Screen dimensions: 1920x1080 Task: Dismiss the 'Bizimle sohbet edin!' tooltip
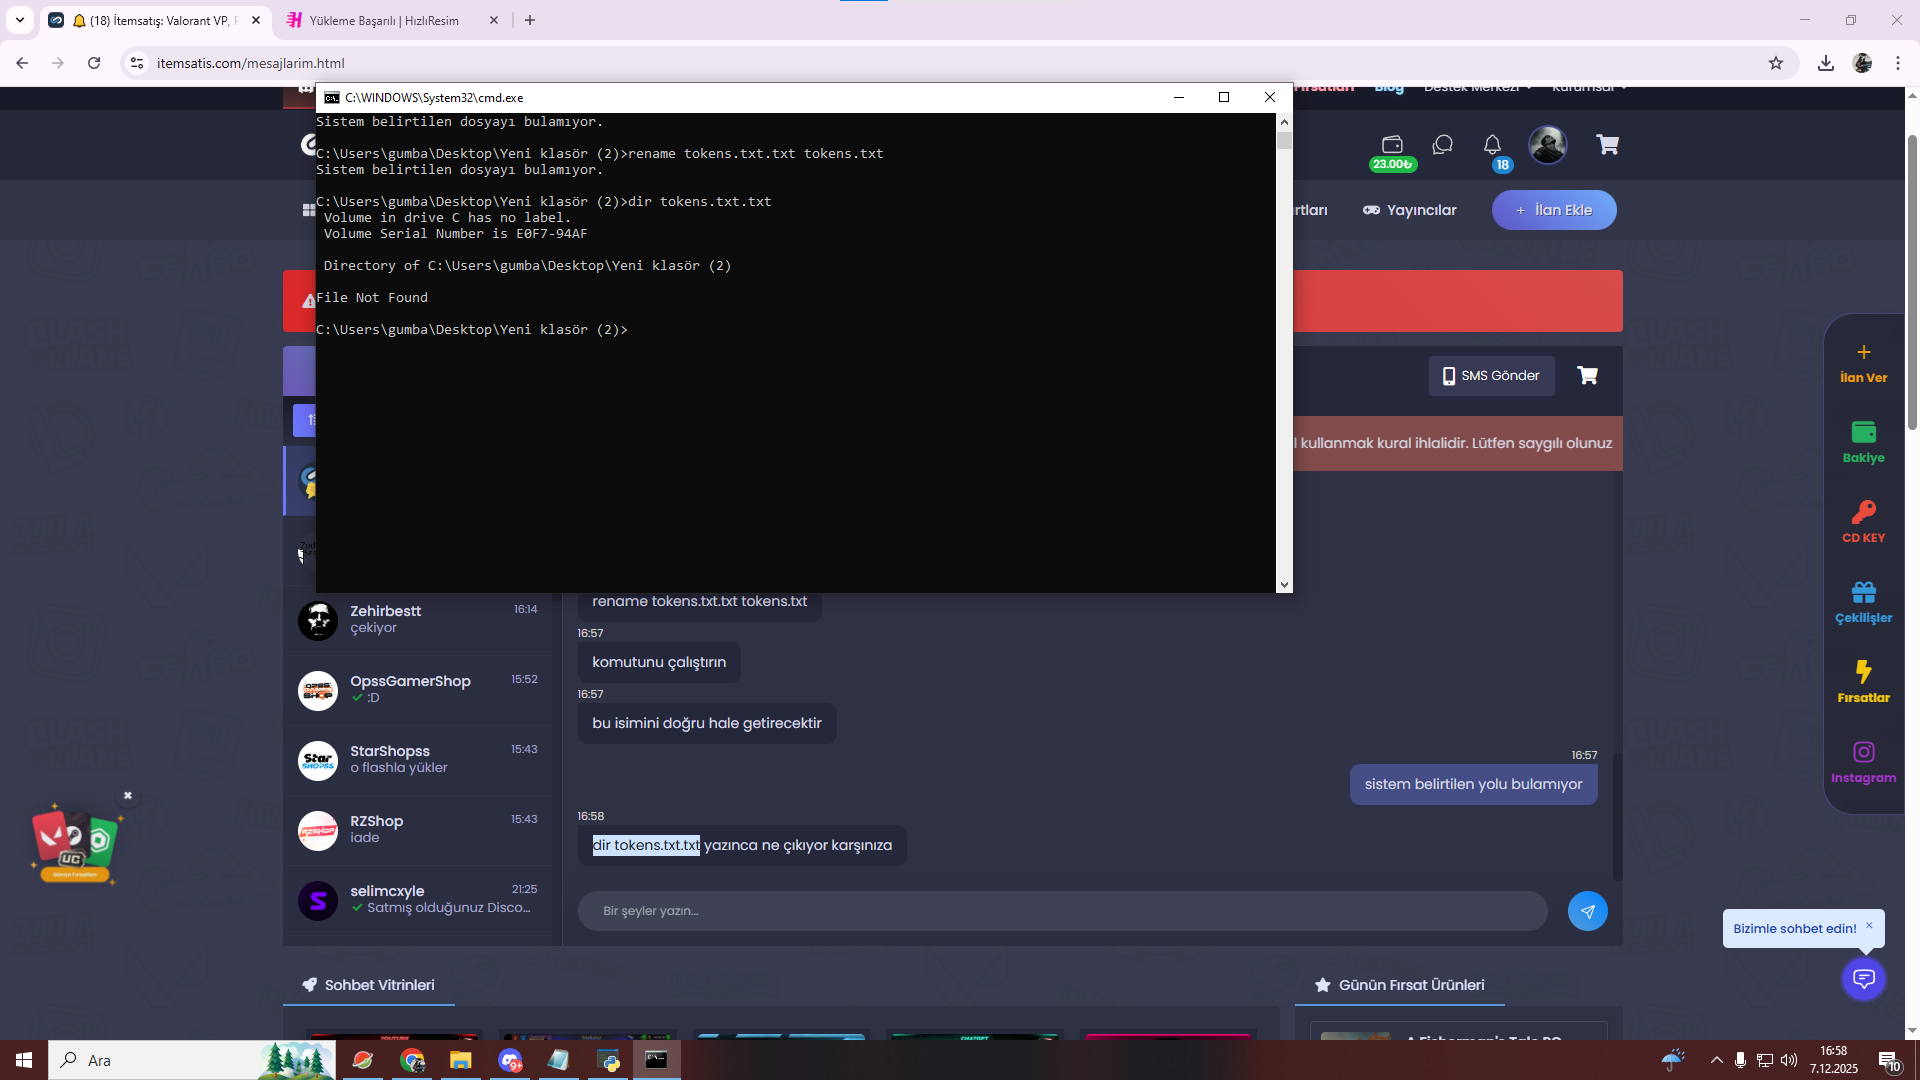pos(1869,925)
